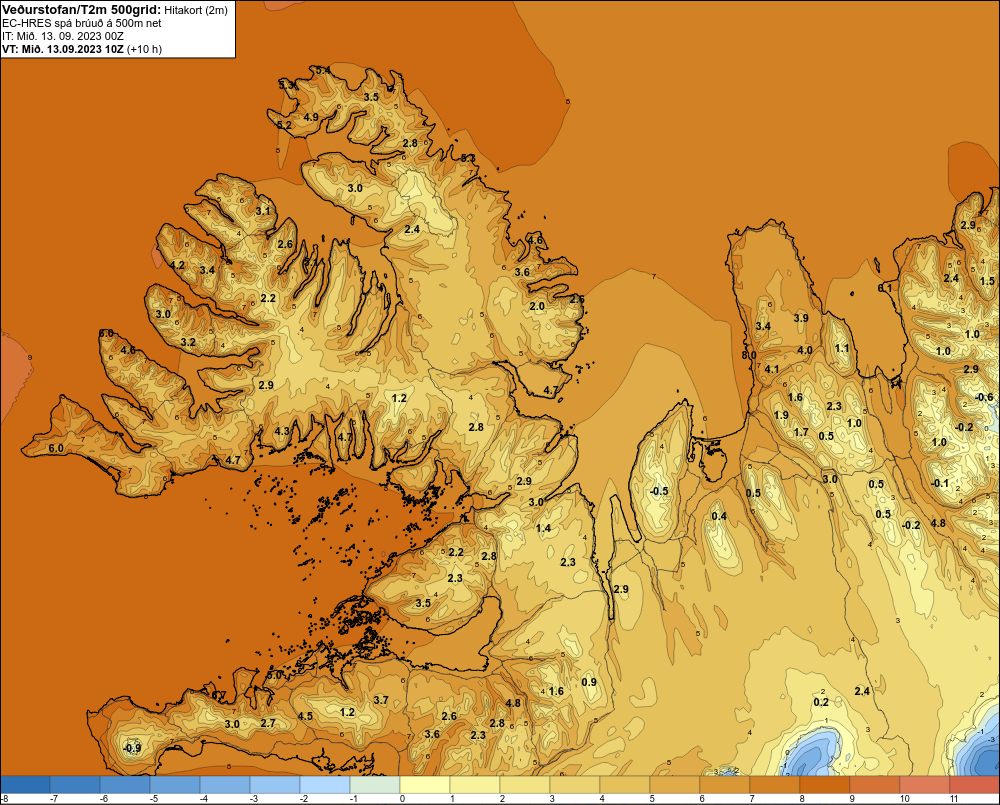Click the '3.7' temperature value
Screen dimensions: 1000x805
(x=381, y=700)
